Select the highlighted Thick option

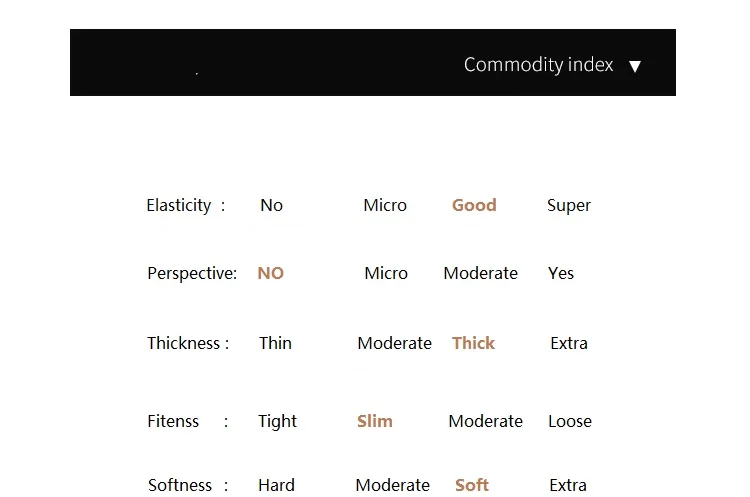[474, 343]
